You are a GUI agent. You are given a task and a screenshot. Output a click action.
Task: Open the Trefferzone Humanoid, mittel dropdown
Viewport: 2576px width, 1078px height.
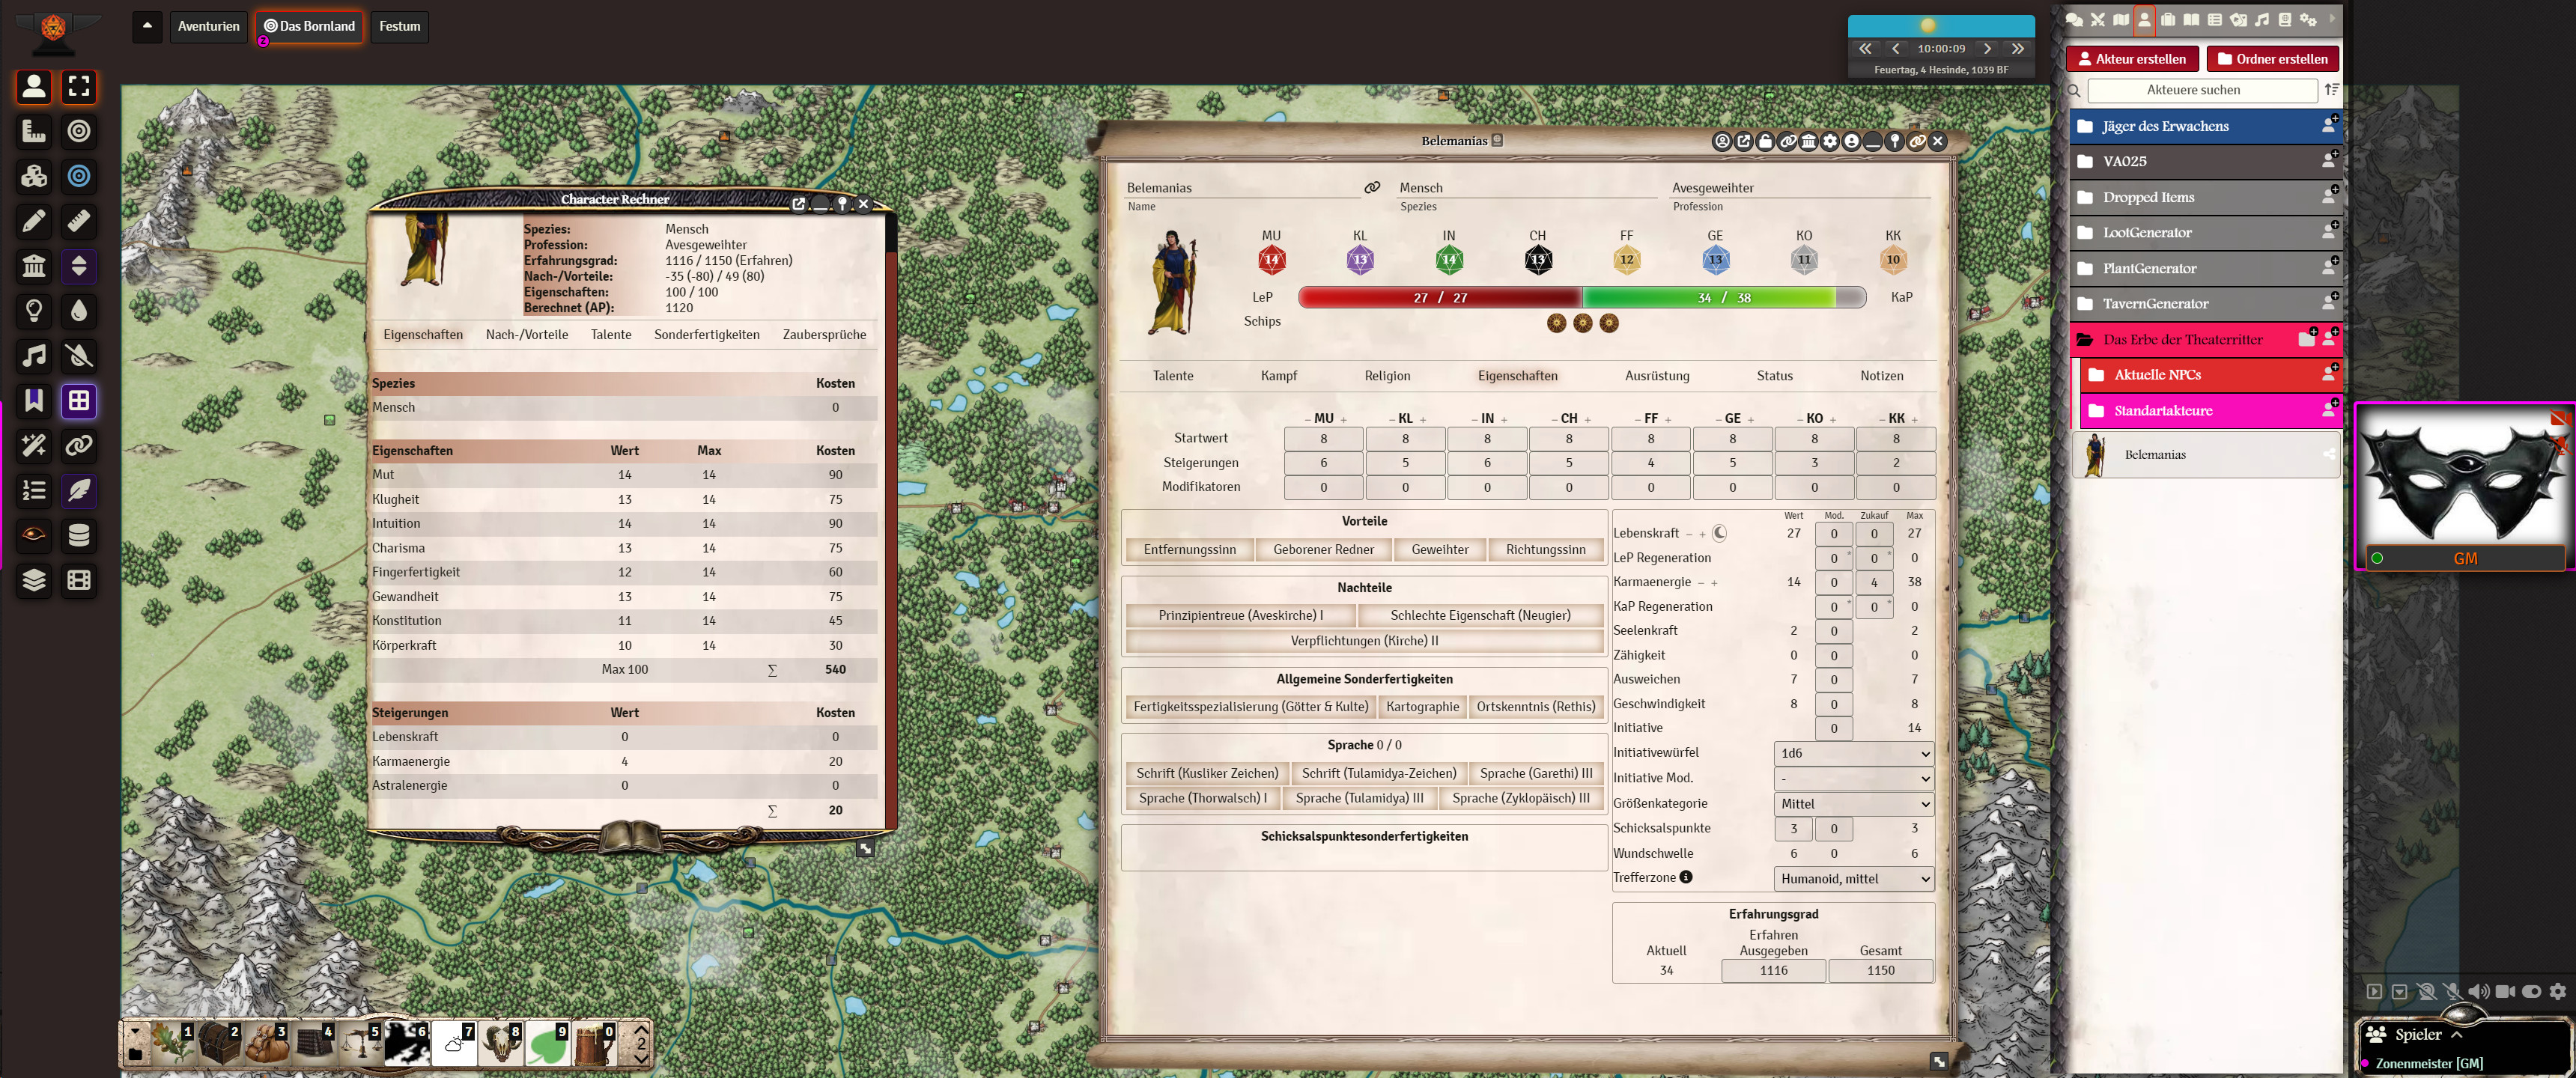click(1853, 879)
